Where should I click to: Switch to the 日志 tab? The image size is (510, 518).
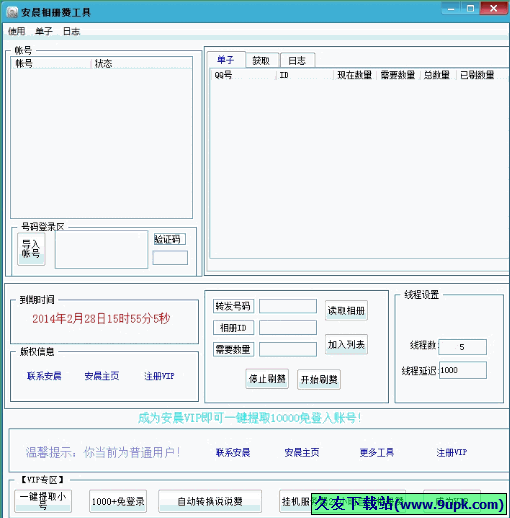click(x=297, y=61)
